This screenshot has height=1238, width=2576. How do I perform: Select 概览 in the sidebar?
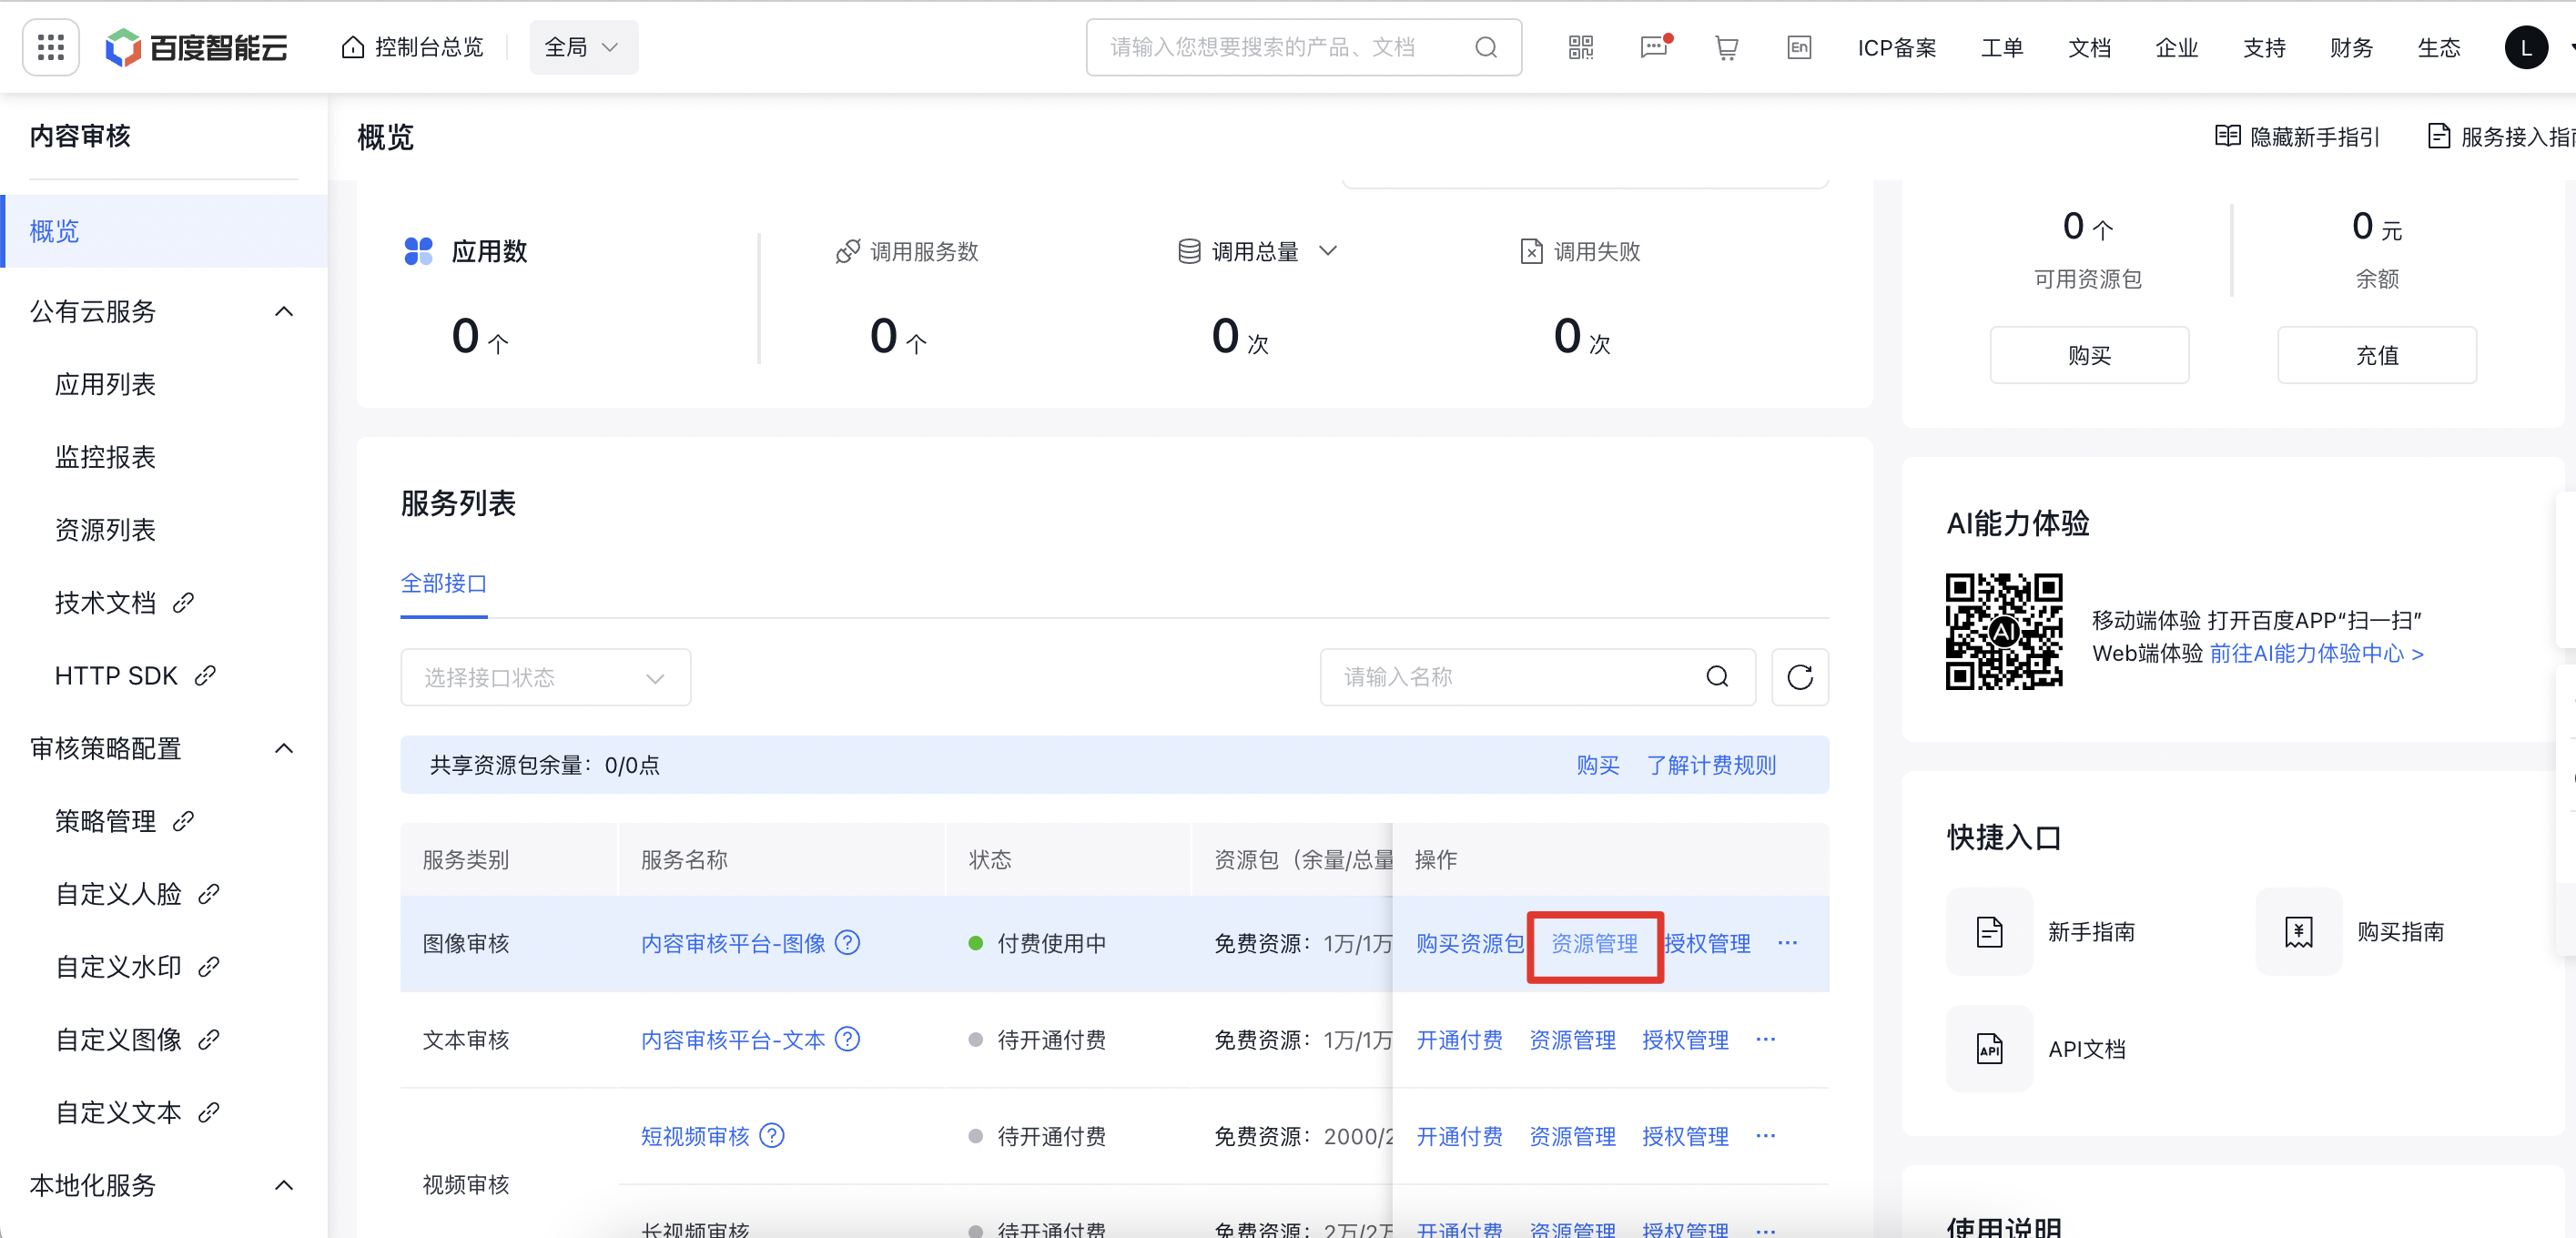click(163, 231)
